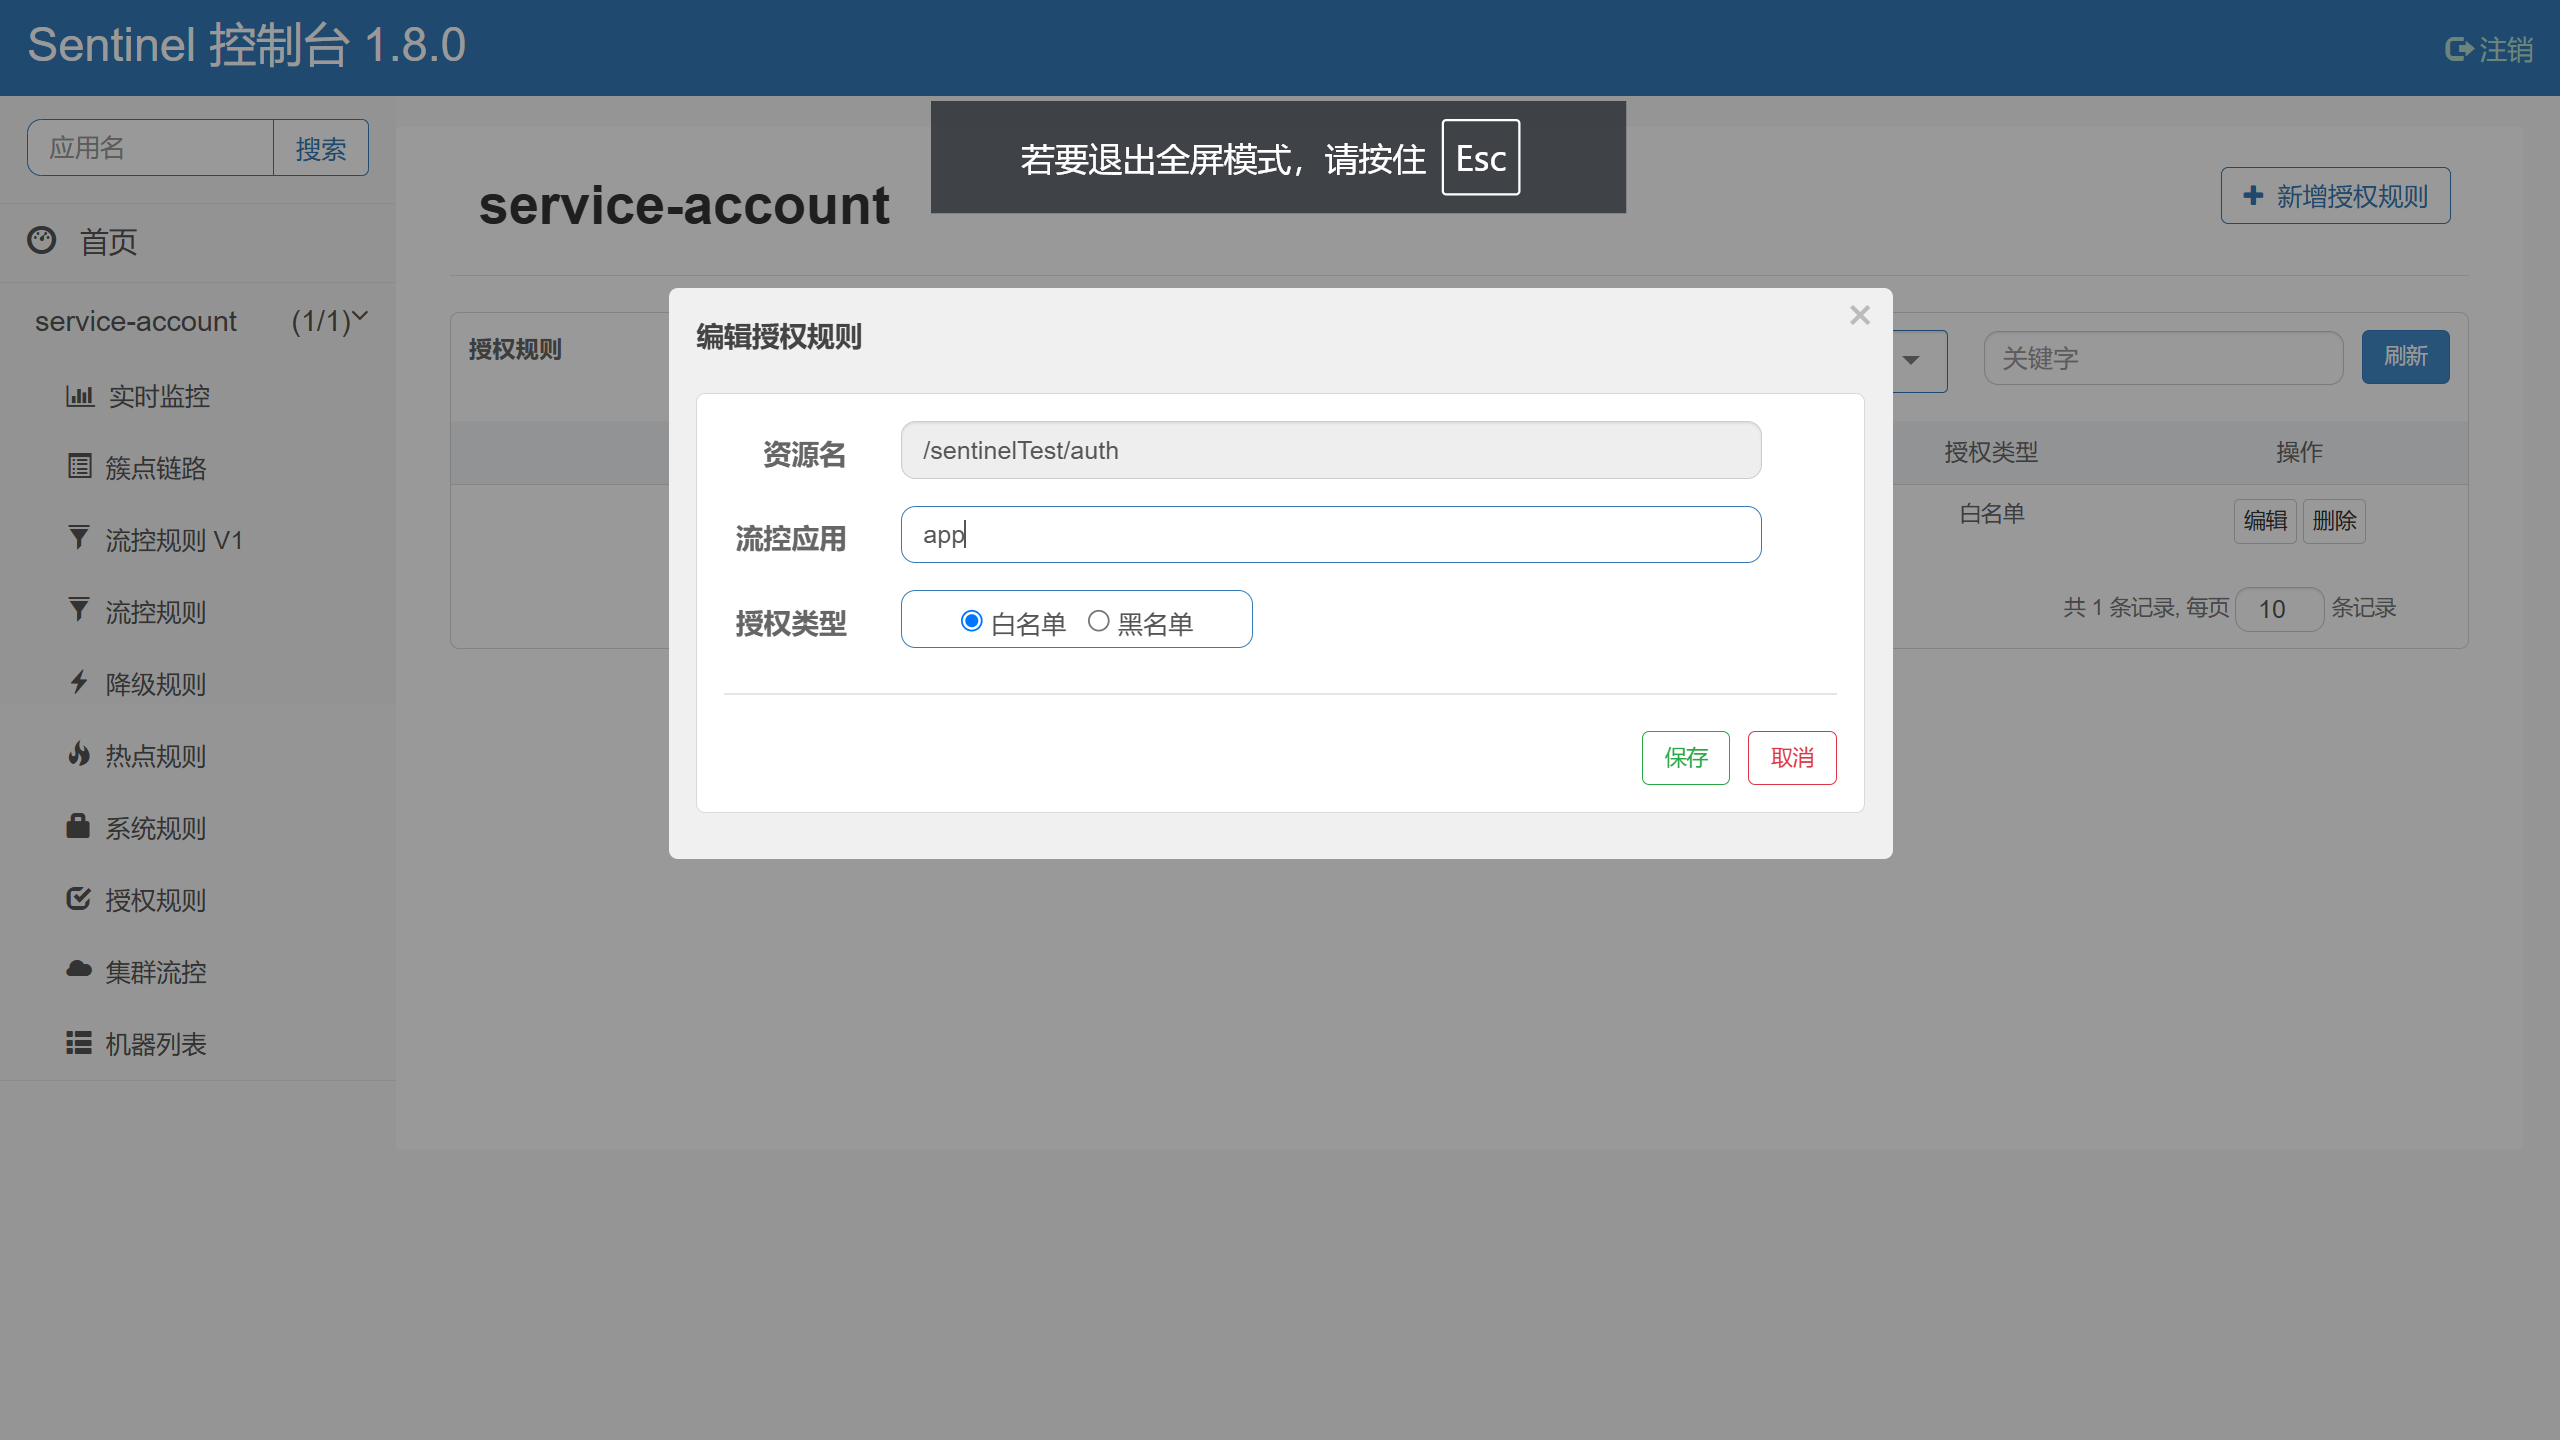The width and height of the screenshot is (2560, 1440).
Task: Click the 流控应用 input field
Action: (x=1330, y=535)
